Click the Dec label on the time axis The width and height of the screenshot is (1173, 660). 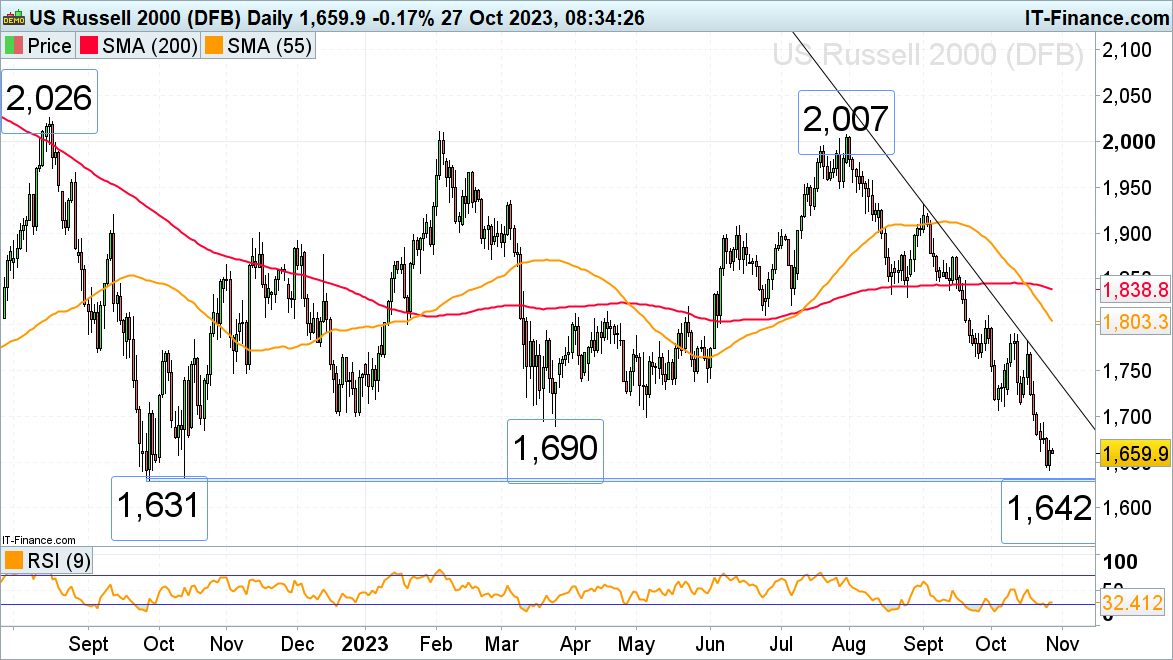(x=297, y=644)
